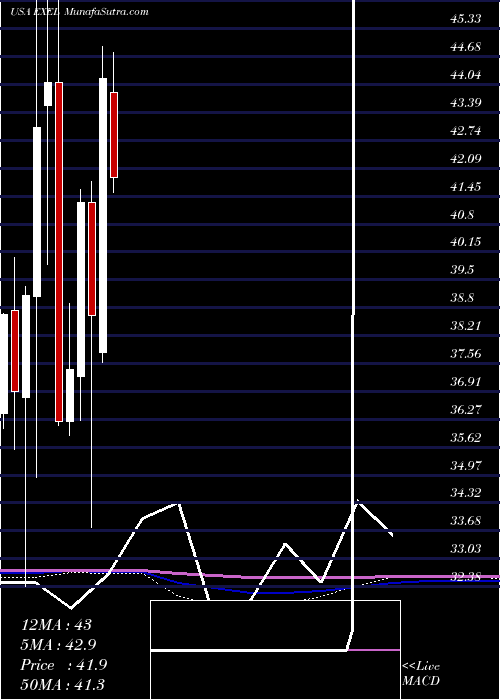This screenshot has width=500, height=700.
Task: Click the tallest red candlestick from 44 to 36
Action: tap(59, 252)
